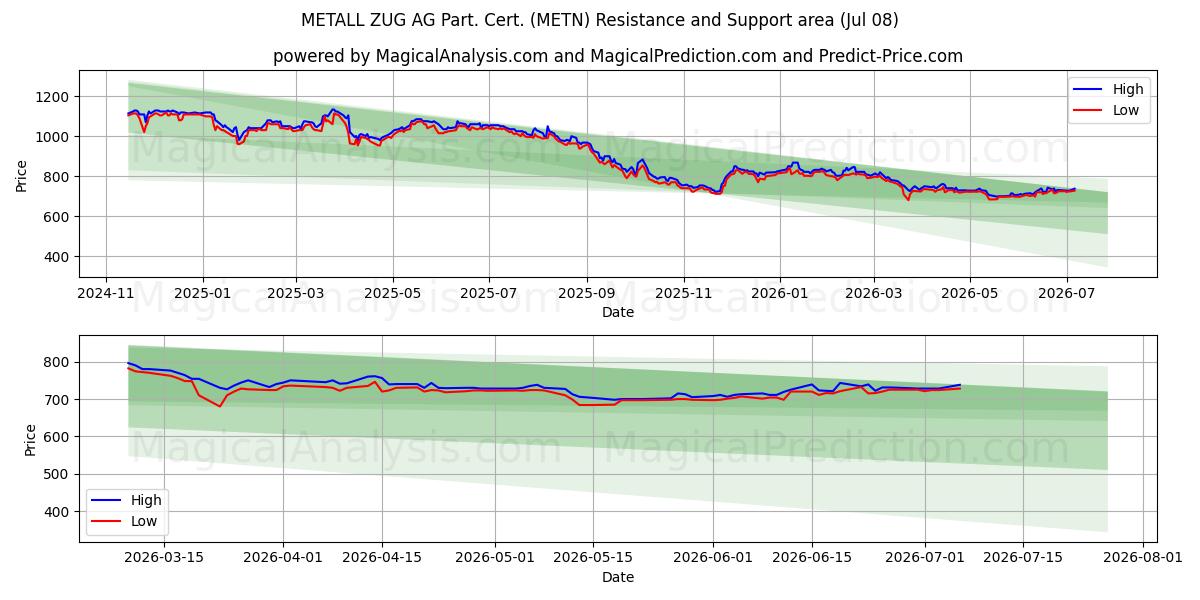Click the '2026-01' date label
Screen dimensions: 1200x600
pyautogui.click(x=780, y=293)
